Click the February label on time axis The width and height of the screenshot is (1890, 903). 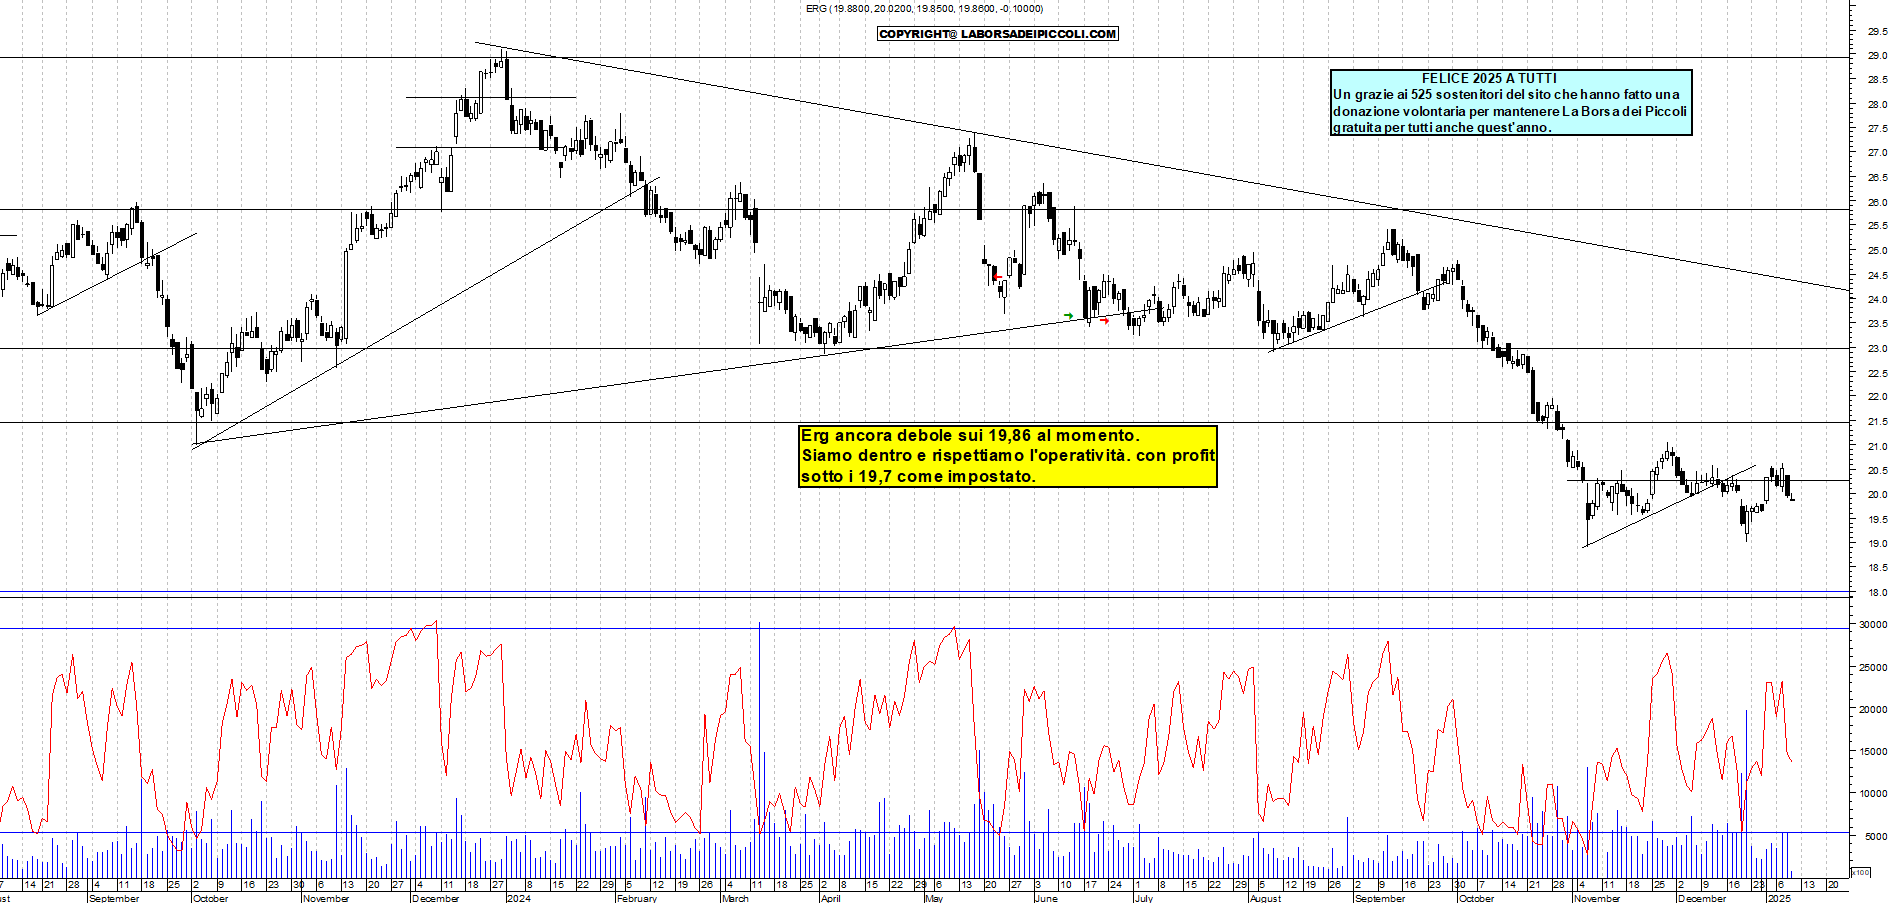637,898
